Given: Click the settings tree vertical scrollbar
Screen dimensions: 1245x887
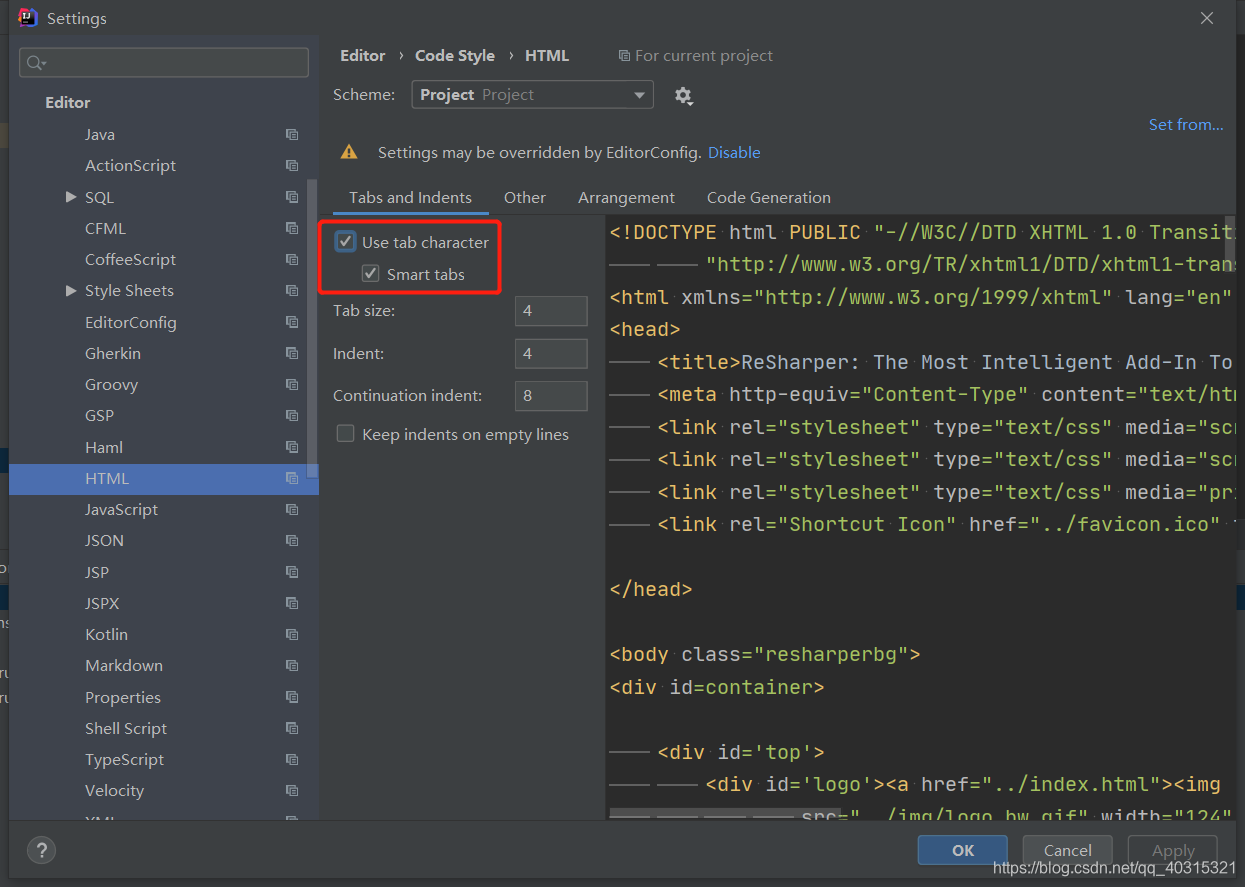Looking at the screenshot, I should (313, 330).
